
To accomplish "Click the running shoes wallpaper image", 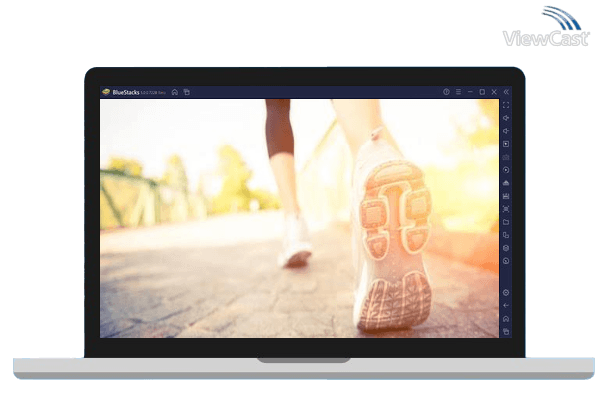I will coord(298,218).
